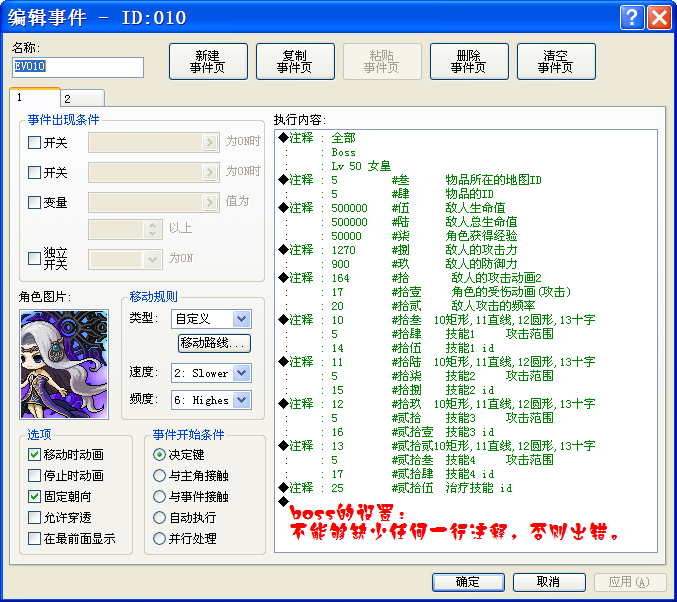Click the 移动路线... button
The height and width of the screenshot is (602, 677).
pyautogui.click(x=214, y=343)
